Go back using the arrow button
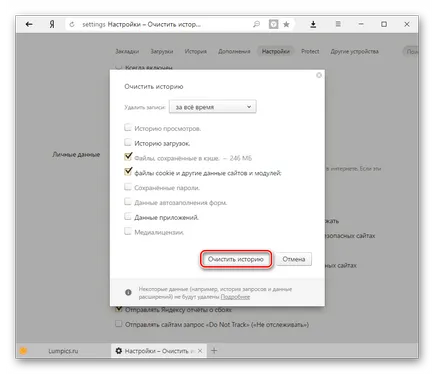The height and width of the screenshot is (374, 434). [29, 24]
